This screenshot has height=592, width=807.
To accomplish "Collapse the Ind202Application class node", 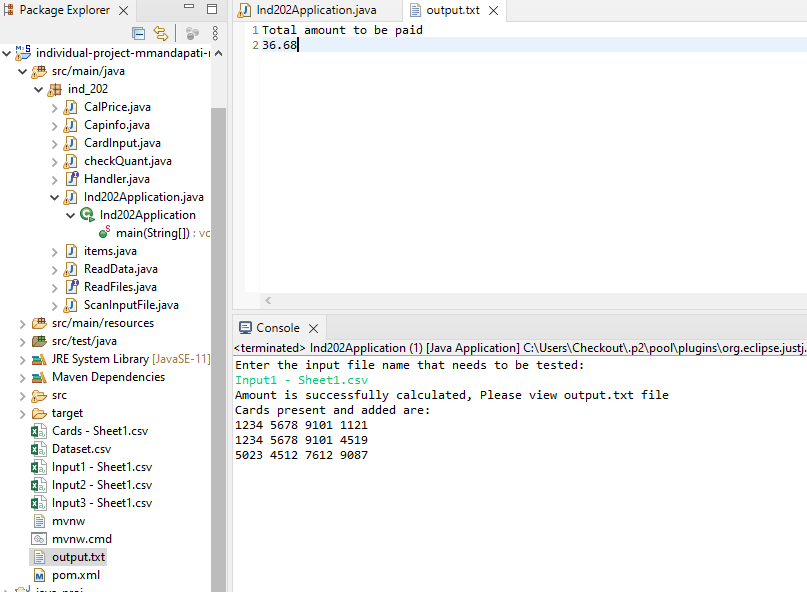I will [71, 215].
